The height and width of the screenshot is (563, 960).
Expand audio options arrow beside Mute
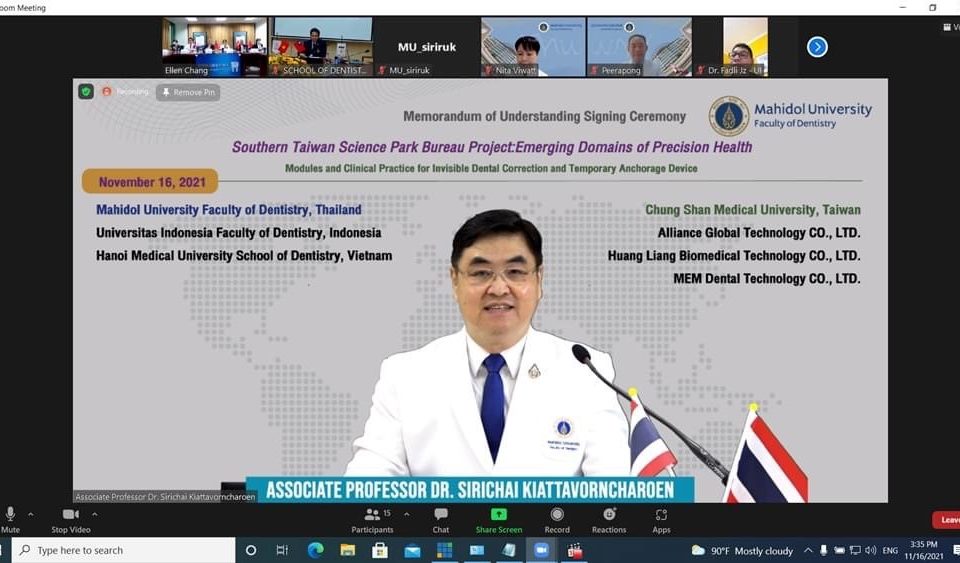point(31,514)
